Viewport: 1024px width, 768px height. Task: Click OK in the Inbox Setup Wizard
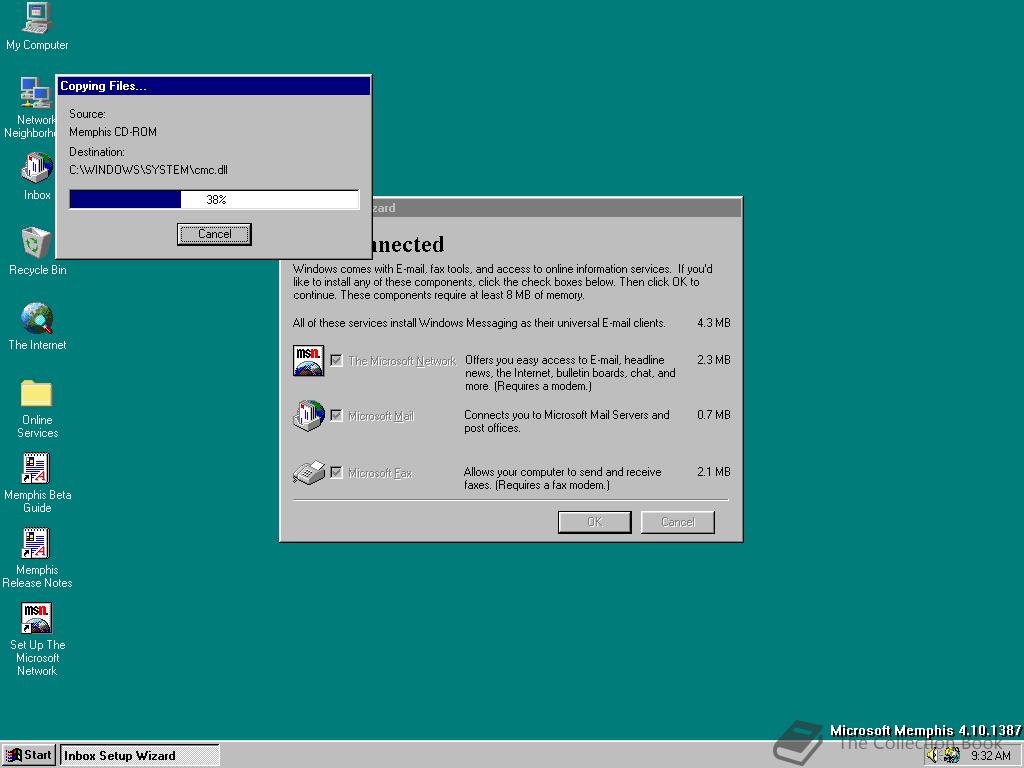point(594,522)
